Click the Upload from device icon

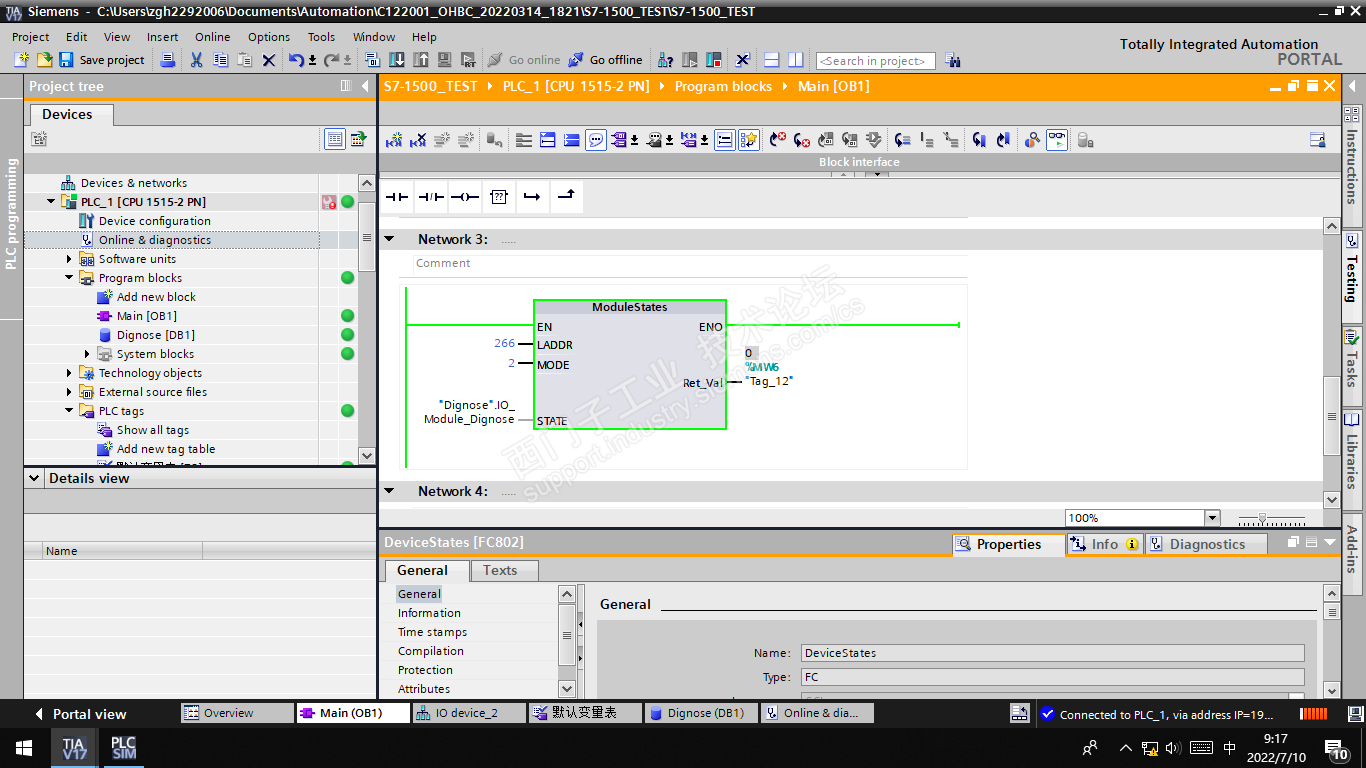click(420, 60)
